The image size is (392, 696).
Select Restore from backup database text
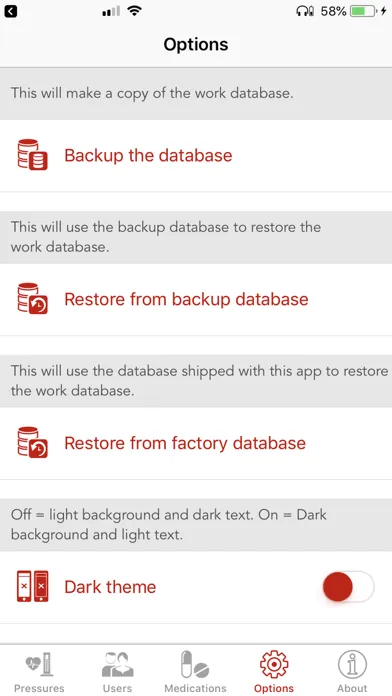(186, 299)
